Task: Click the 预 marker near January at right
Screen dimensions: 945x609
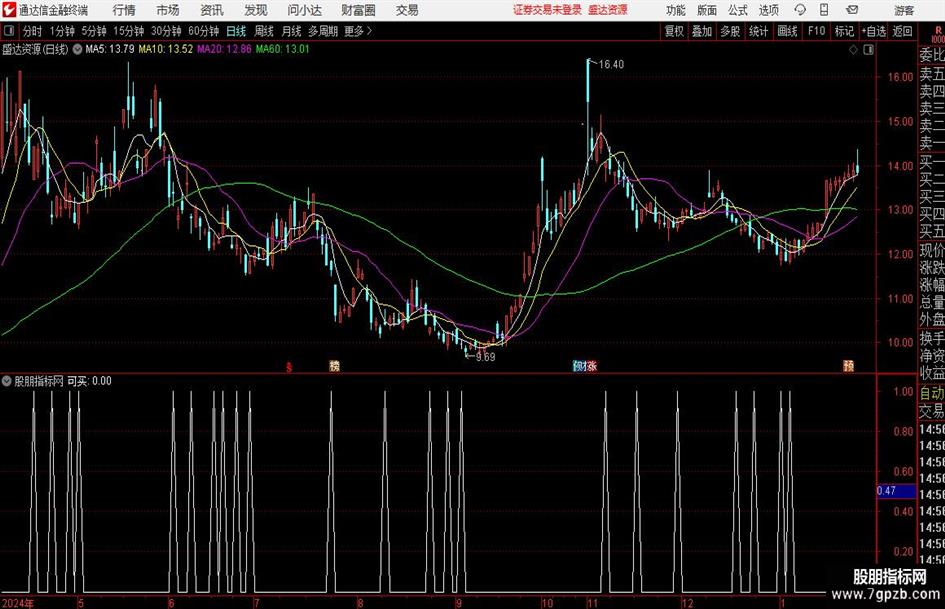Action: coord(849,366)
